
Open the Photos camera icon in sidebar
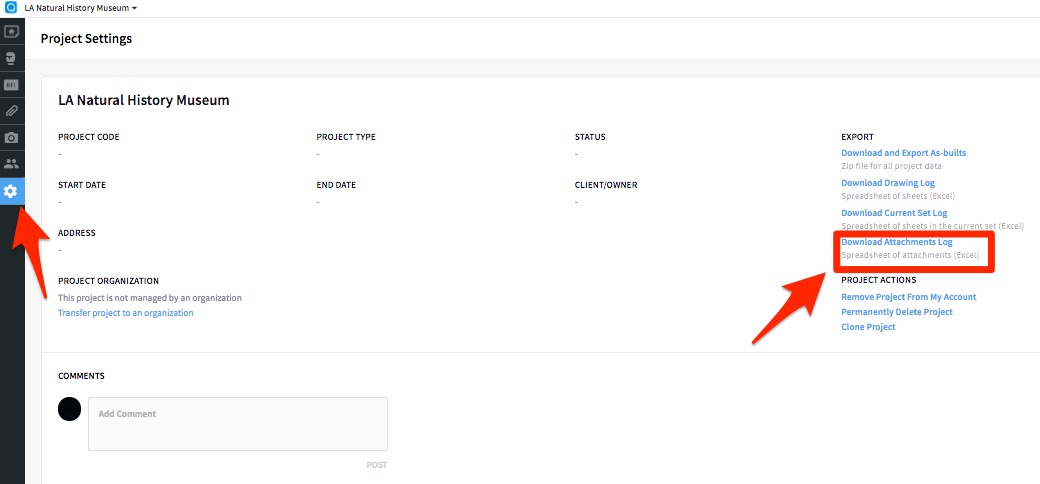pyautogui.click(x=11, y=138)
